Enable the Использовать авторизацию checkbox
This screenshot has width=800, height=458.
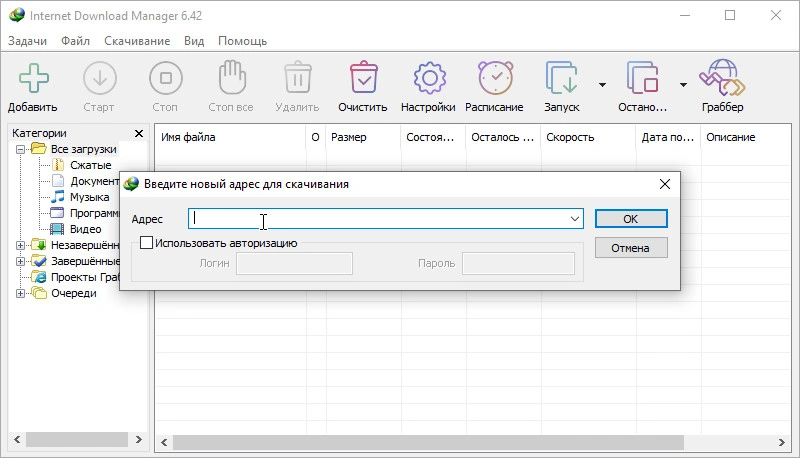point(147,242)
